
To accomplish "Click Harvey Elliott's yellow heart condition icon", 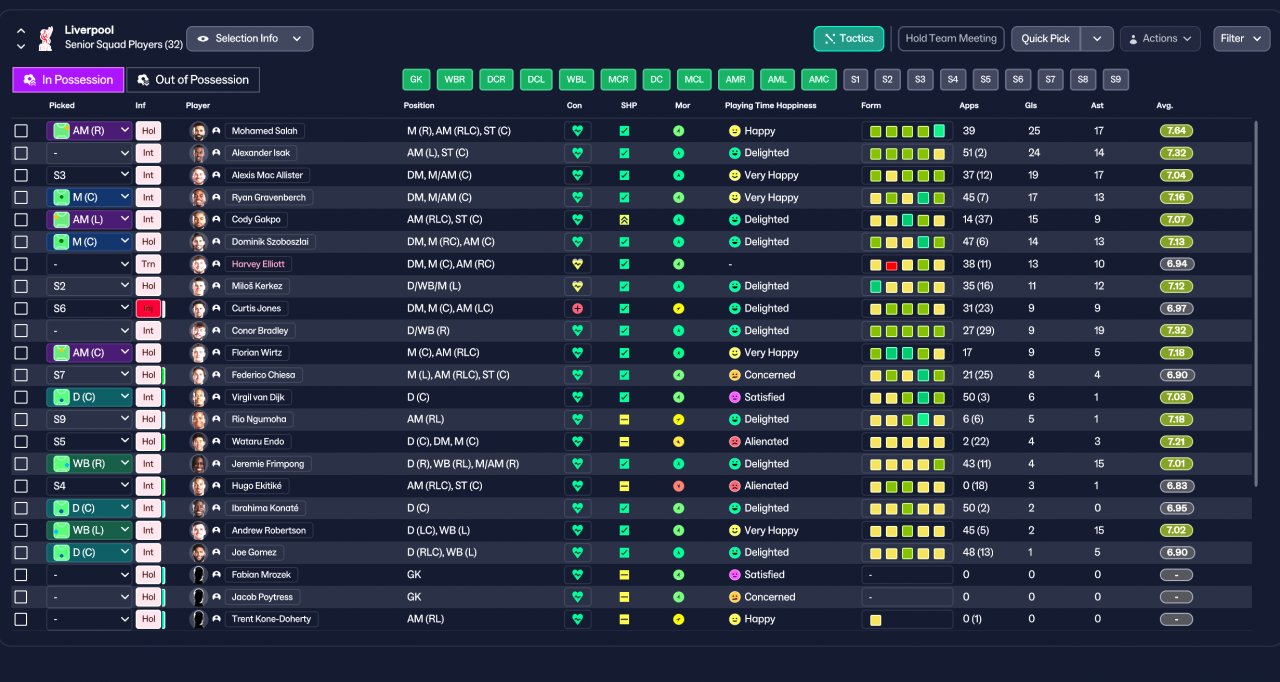I will pyautogui.click(x=577, y=264).
